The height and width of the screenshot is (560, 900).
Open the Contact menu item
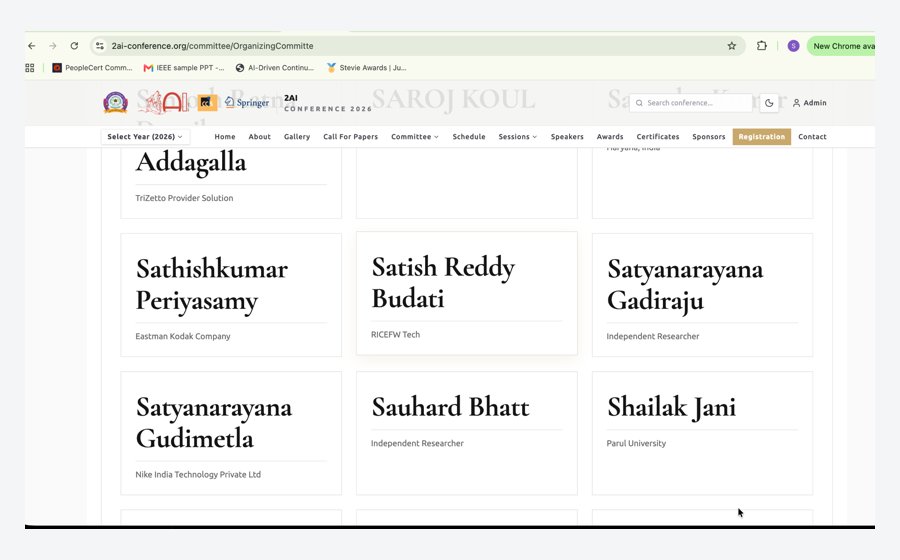click(x=812, y=137)
